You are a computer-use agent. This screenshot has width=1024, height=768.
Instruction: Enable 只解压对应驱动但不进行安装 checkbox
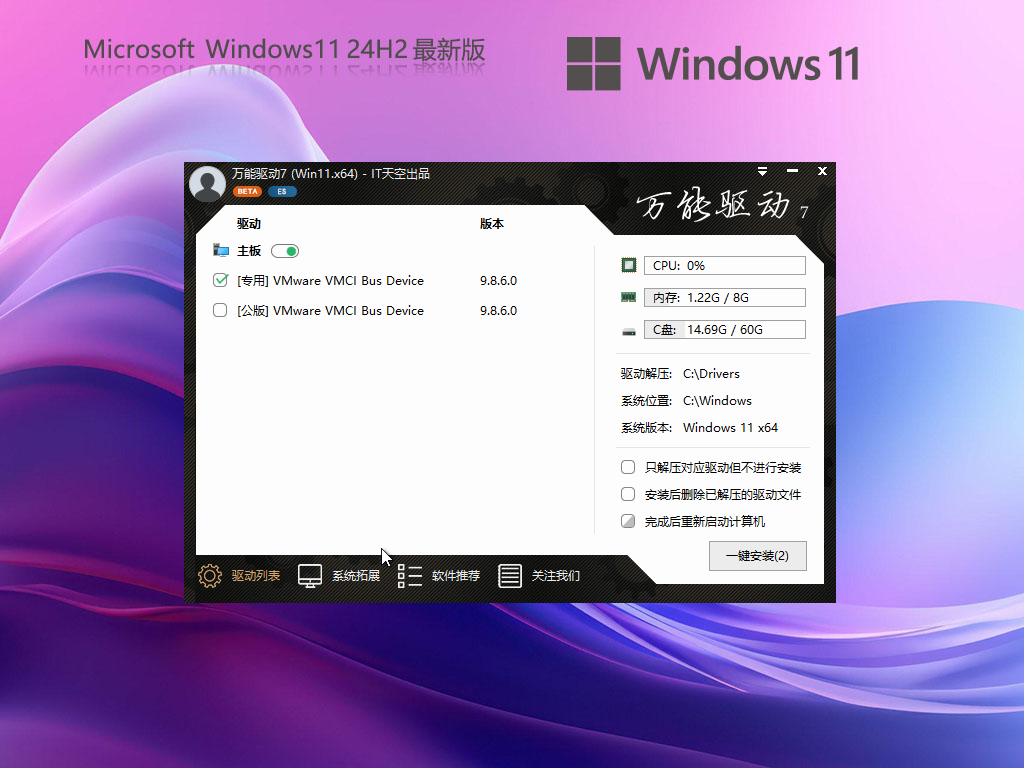628,467
